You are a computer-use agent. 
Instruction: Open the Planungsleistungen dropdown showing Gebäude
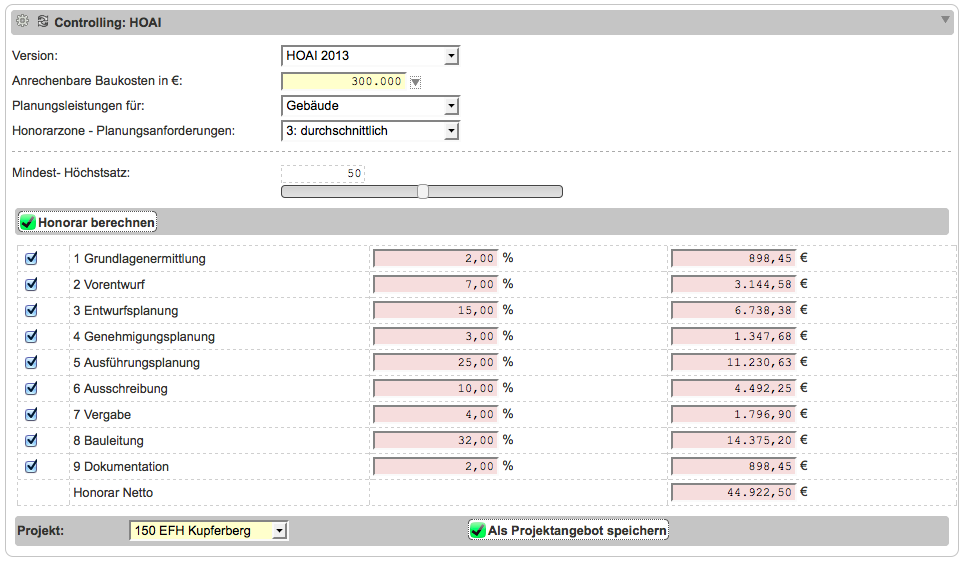coord(370,106)
